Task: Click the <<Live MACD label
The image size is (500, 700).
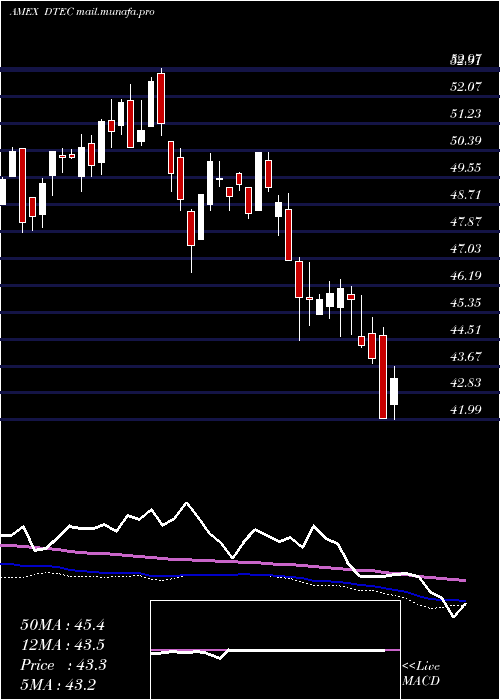Action: (x=421, y=673)
